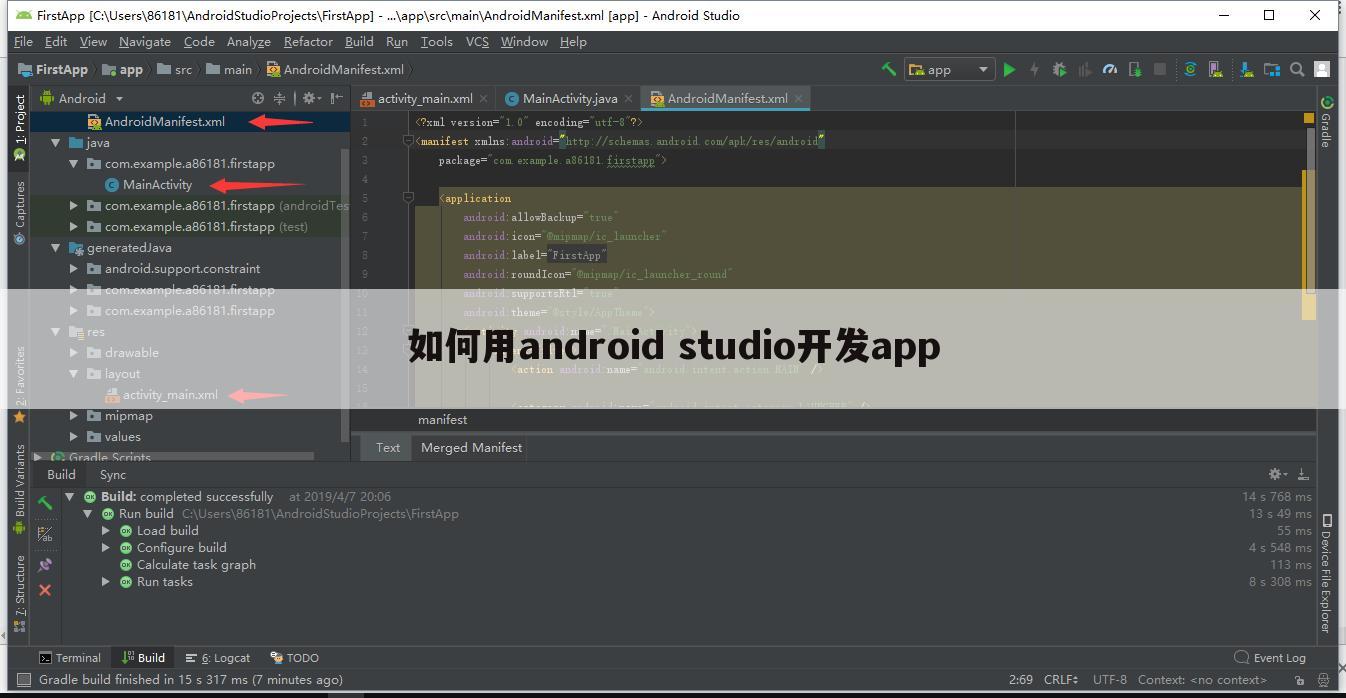Open the AVD Manager icon

[1216, 69]
